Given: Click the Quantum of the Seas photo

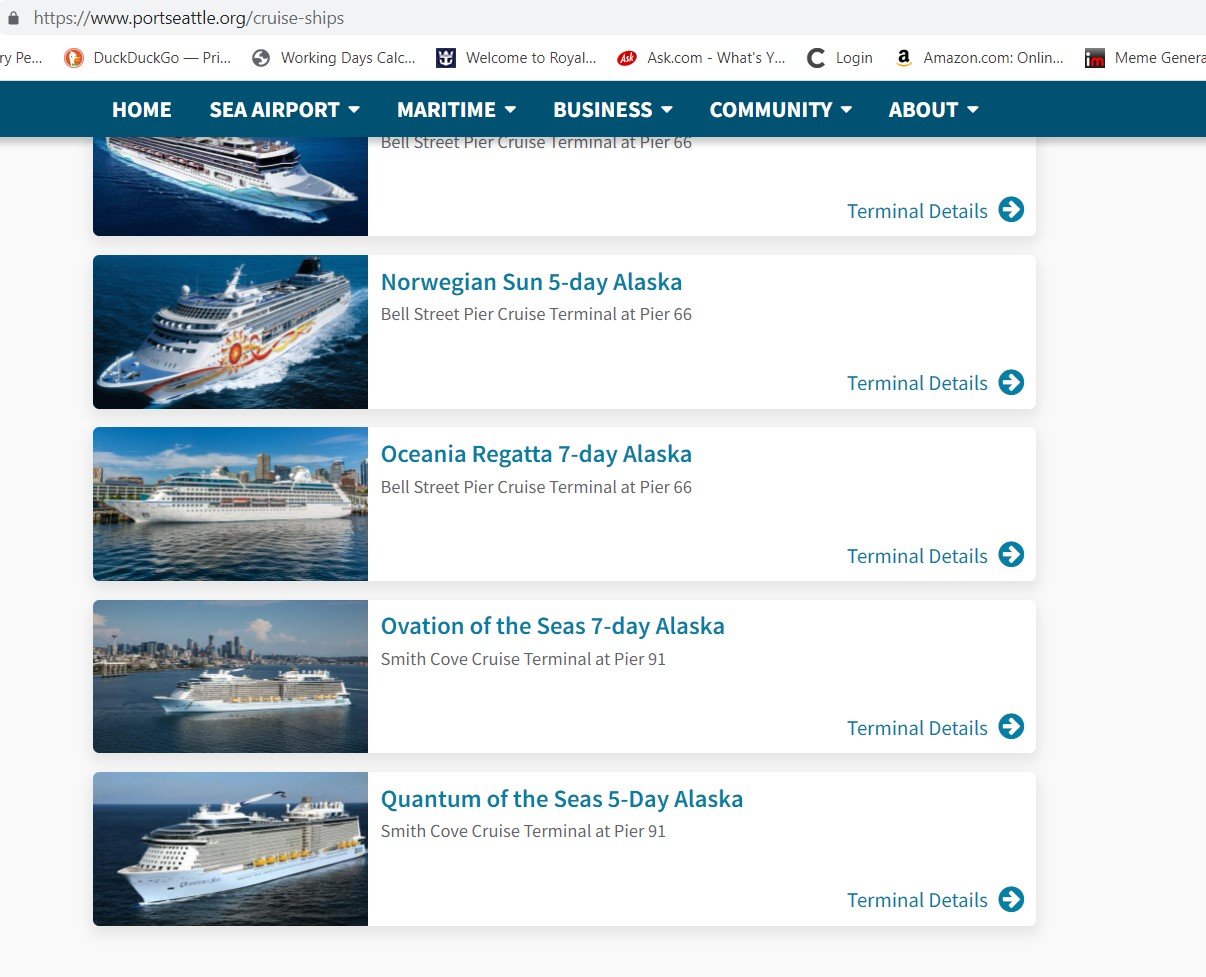Looking at the screenshot, I should pos(230,849).
